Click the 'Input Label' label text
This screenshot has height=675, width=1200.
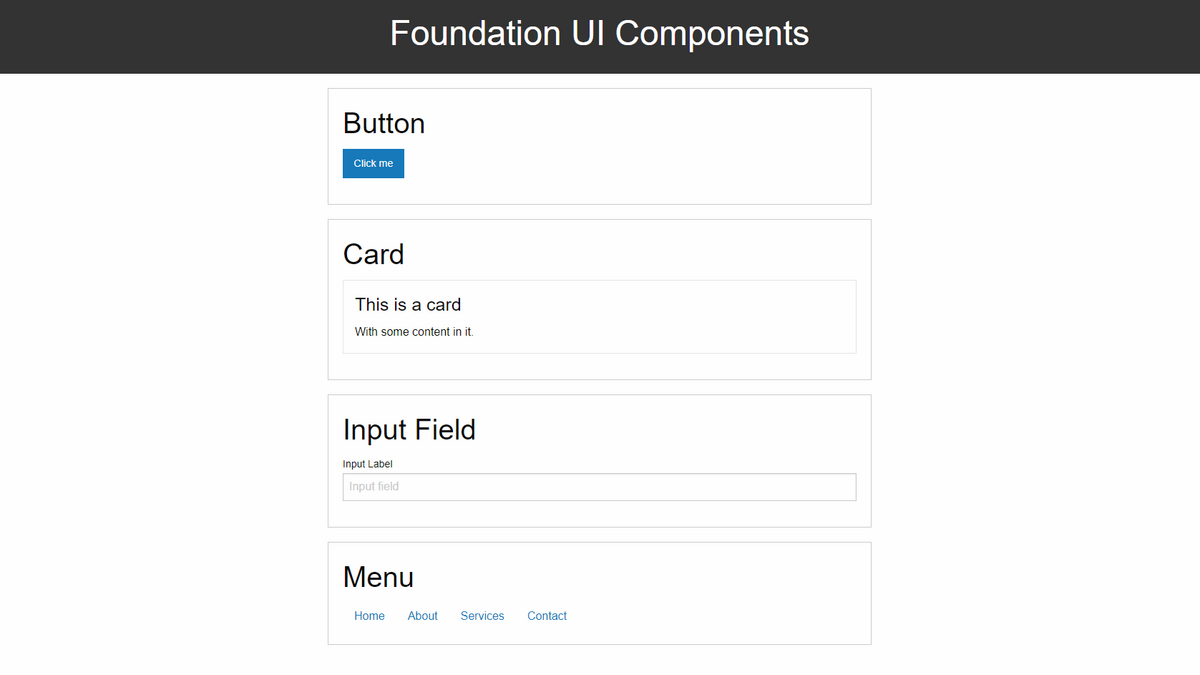coord(368,464)
